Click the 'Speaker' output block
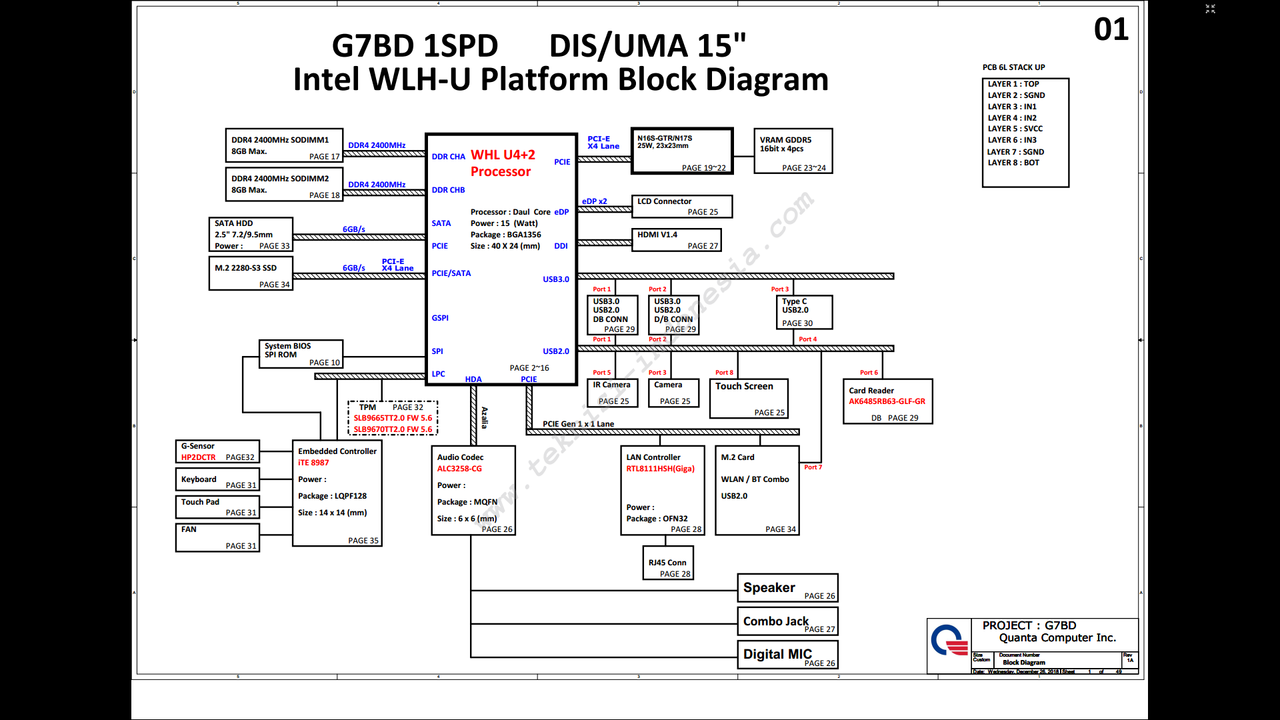Image resolution: width=1280 pixels, height=720 pixels. point(788,588)
